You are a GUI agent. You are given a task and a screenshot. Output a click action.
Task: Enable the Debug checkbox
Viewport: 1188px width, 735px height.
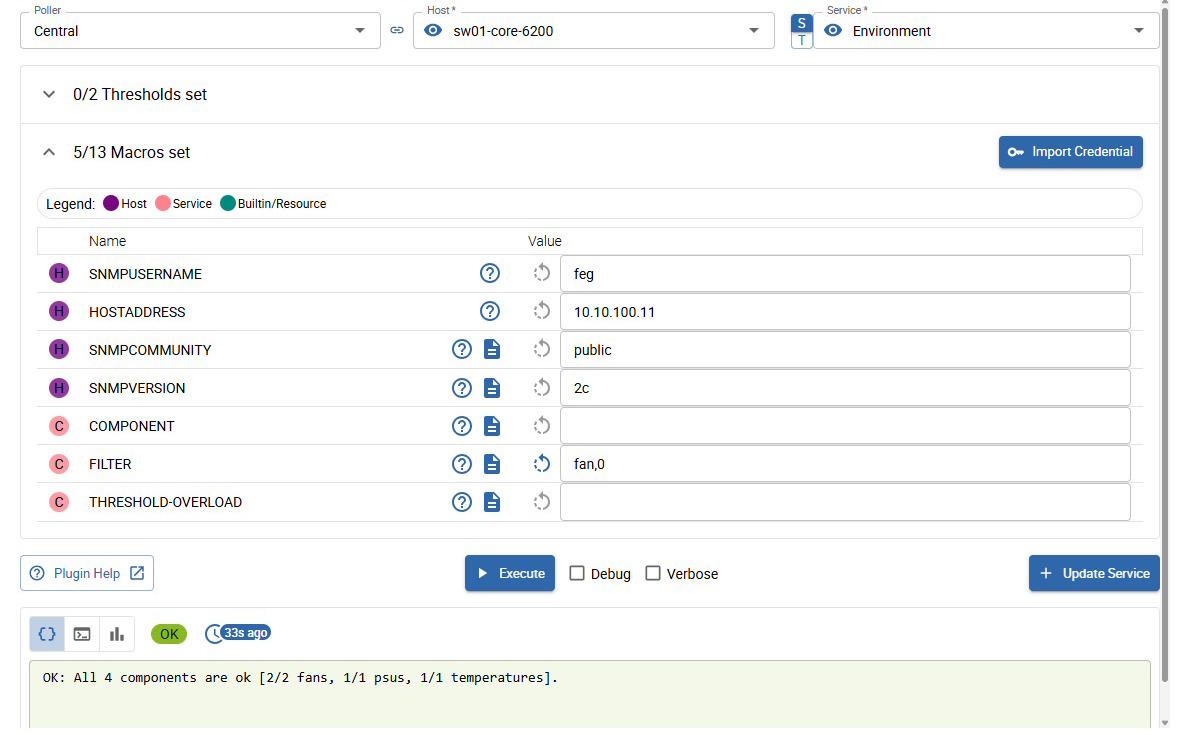click(577, 574)
